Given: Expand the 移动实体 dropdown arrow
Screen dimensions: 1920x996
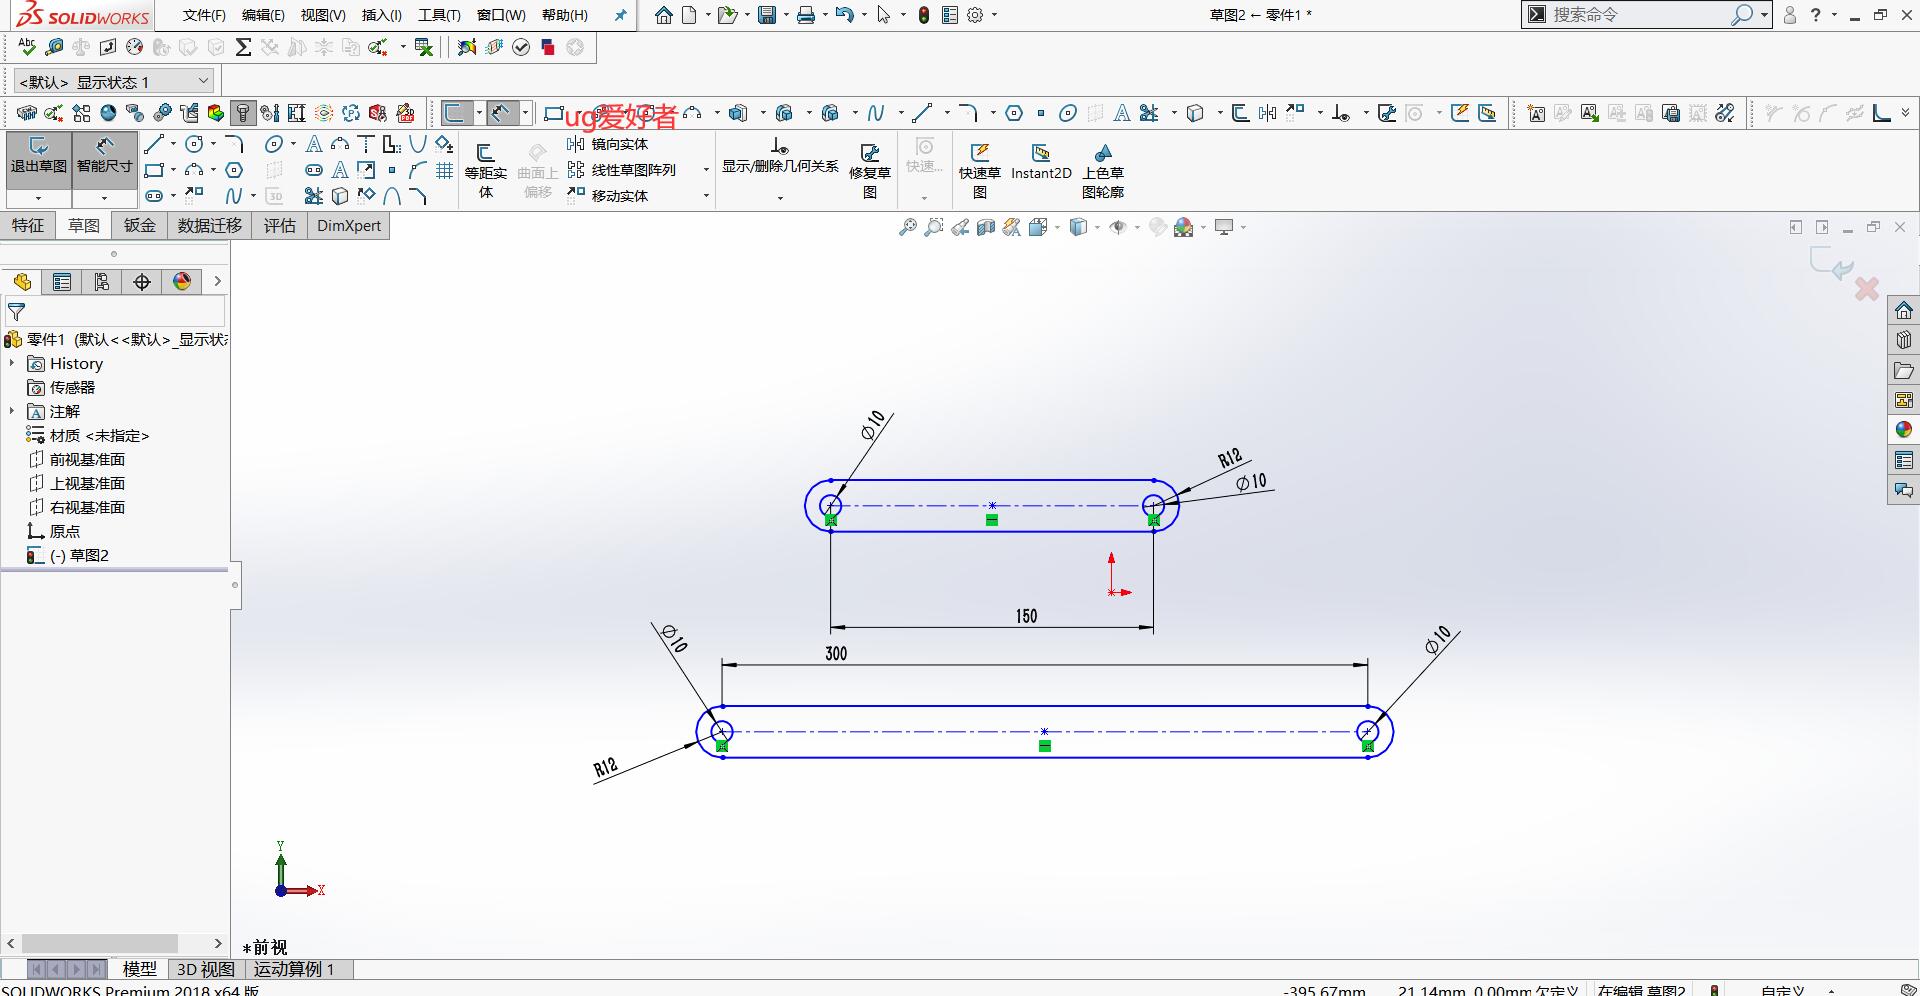Looking at the screenshot, I should pos(706,196).
